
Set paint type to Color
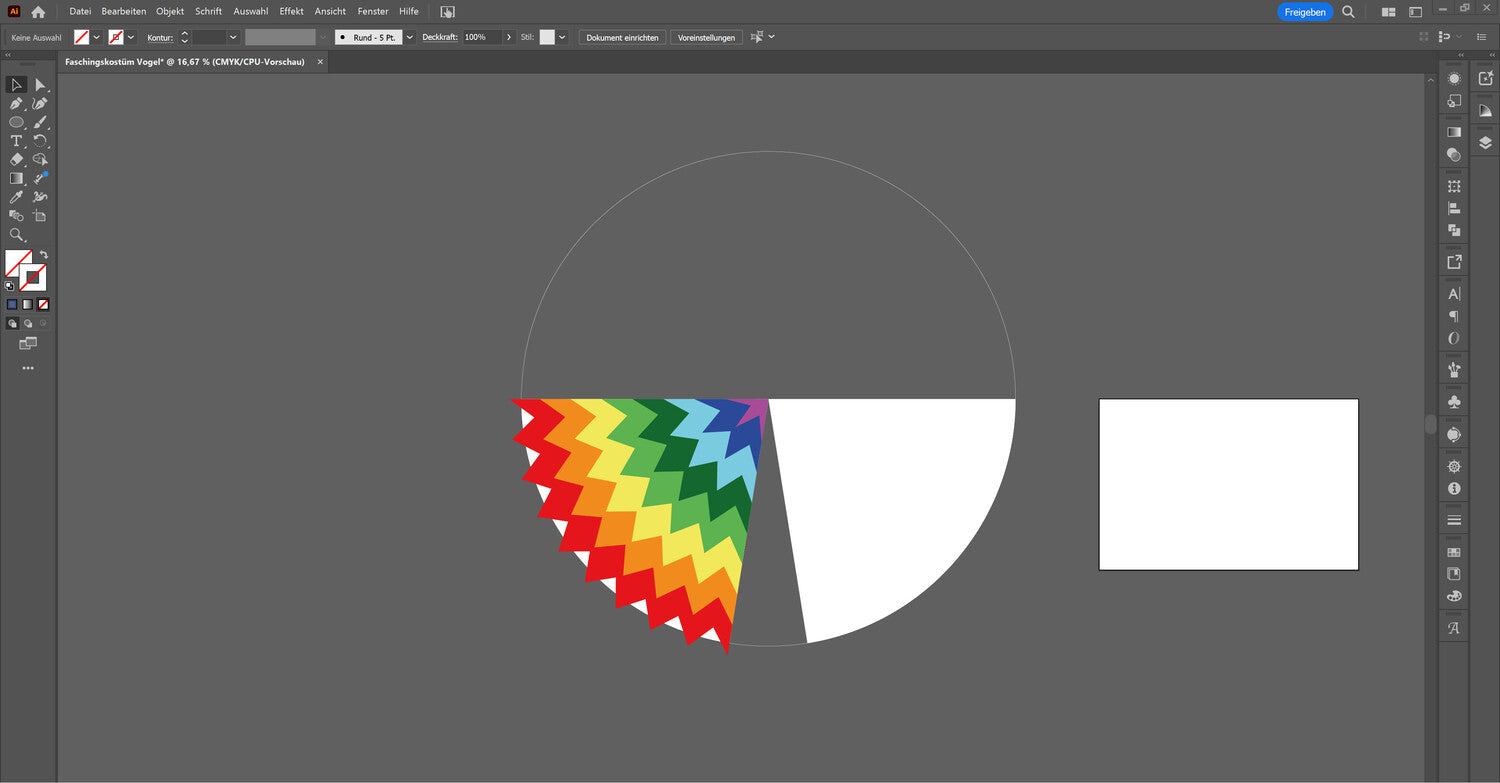pyautogui.click(x=12, y=304)
